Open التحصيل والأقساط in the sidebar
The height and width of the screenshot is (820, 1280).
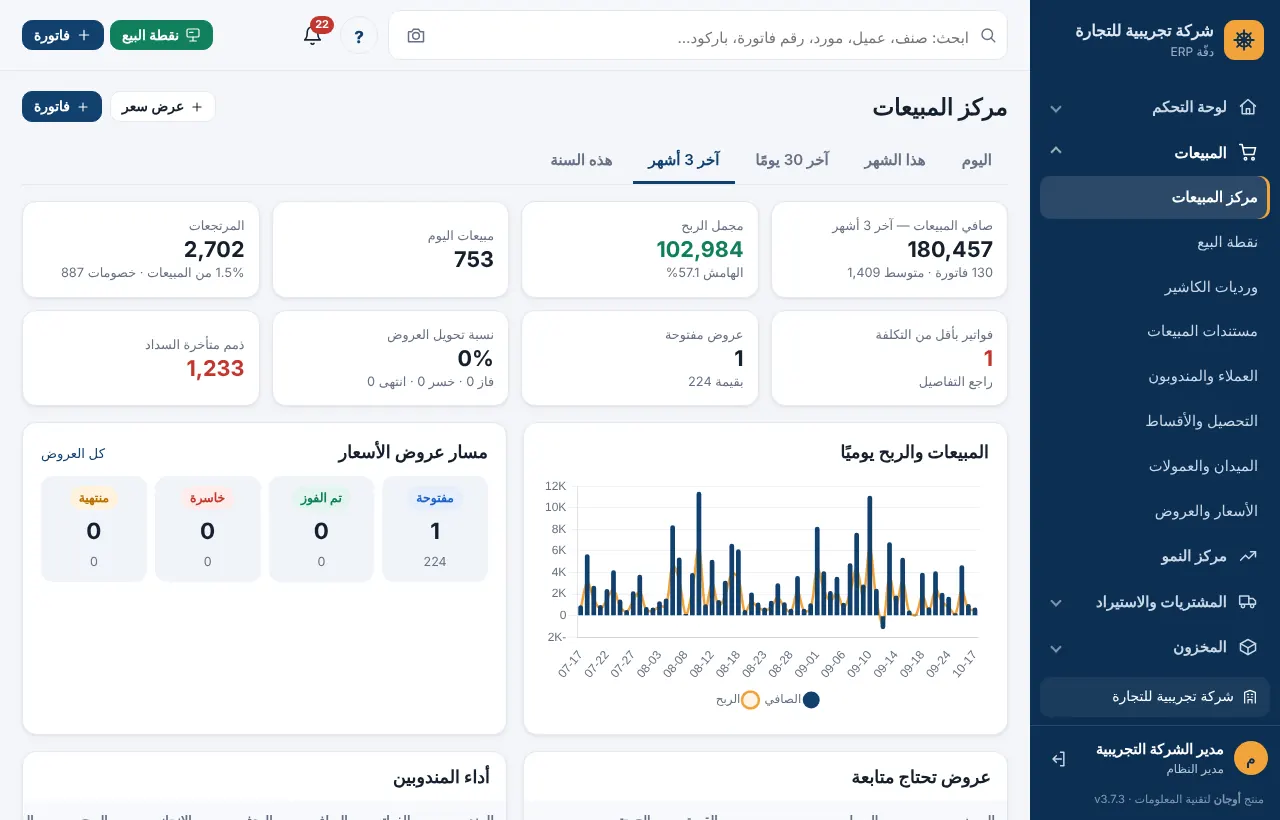point(1155,421)
